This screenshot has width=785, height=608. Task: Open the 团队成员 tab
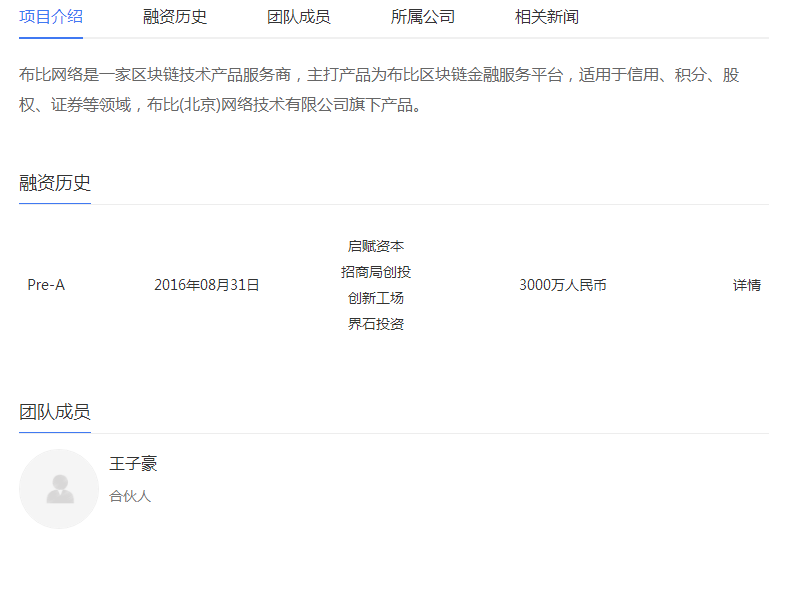pos(299,17)
